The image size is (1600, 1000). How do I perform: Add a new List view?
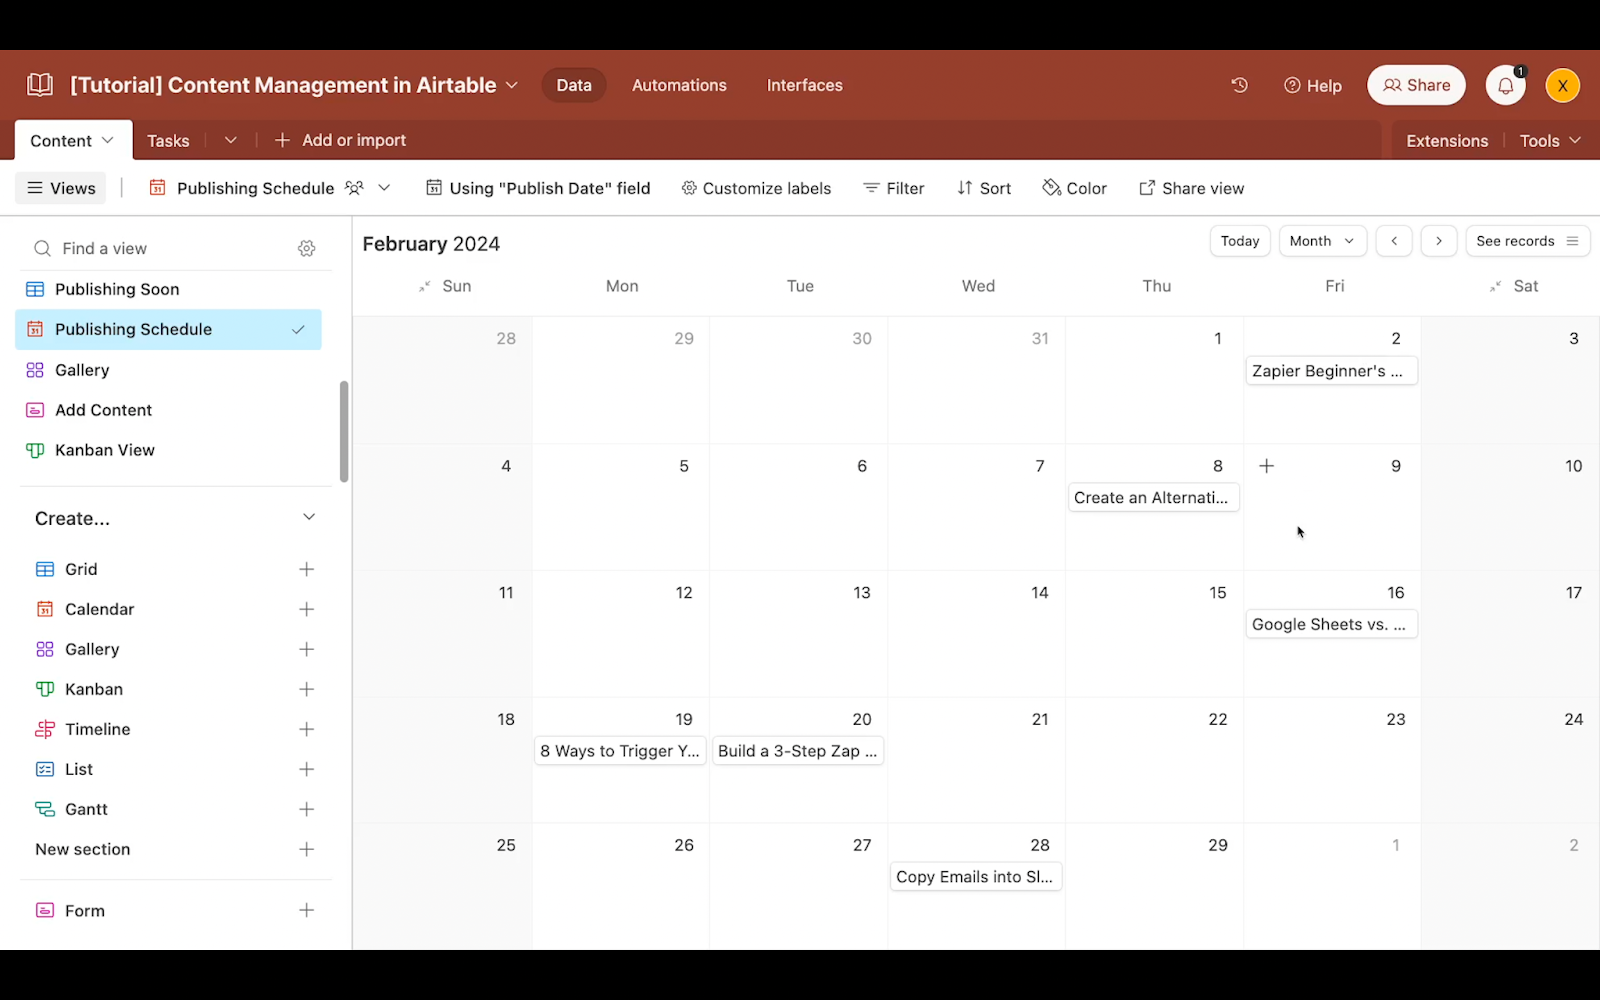(x=307, y=769)
